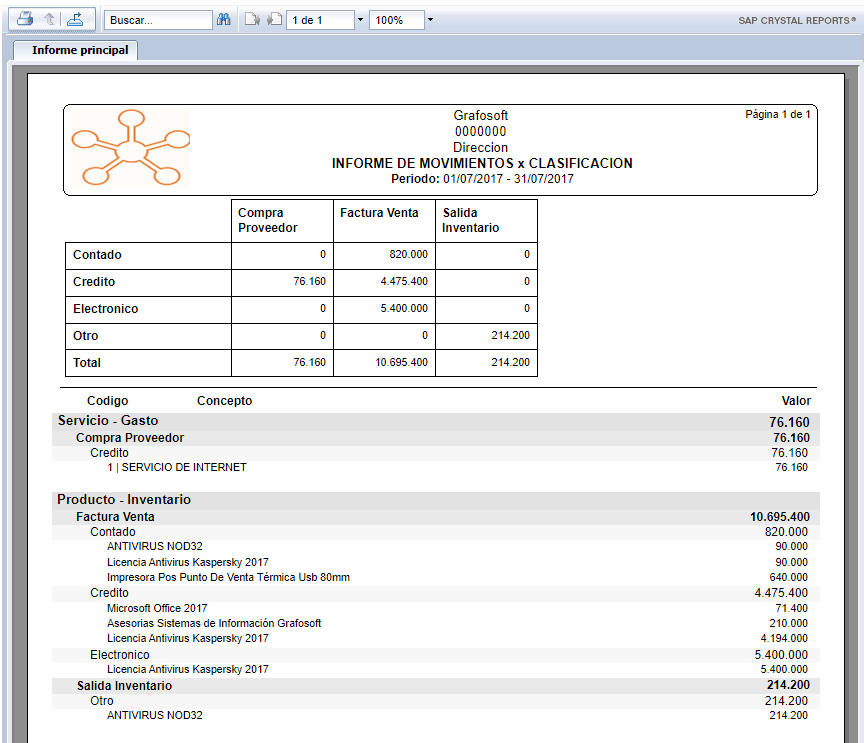
Task: Click the 'Compra Proveedor' subgroup row
Action: click(x=130, y=438)
